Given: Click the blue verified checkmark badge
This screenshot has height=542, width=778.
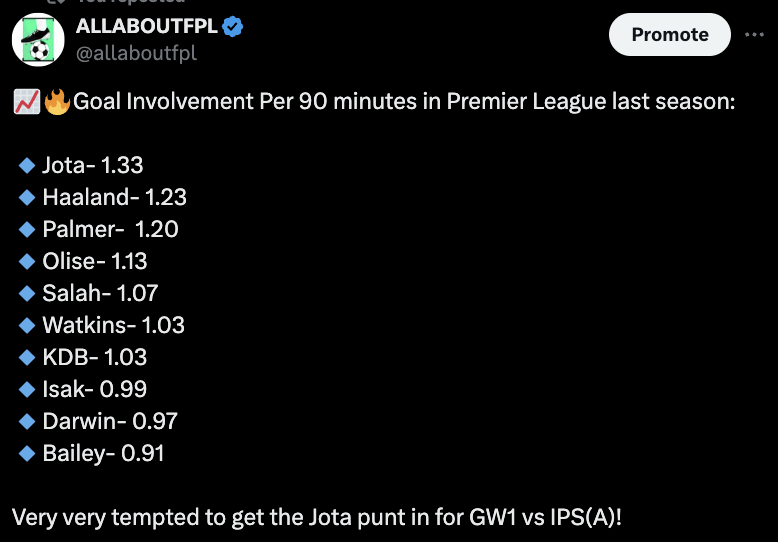Looking at the screenshot, I should tap(233, 27).
